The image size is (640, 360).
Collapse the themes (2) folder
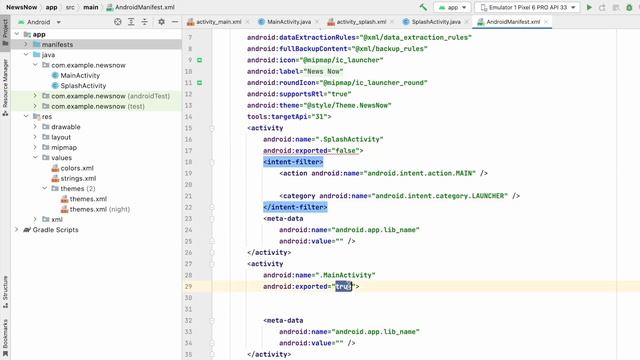click(x=44, y=189)
